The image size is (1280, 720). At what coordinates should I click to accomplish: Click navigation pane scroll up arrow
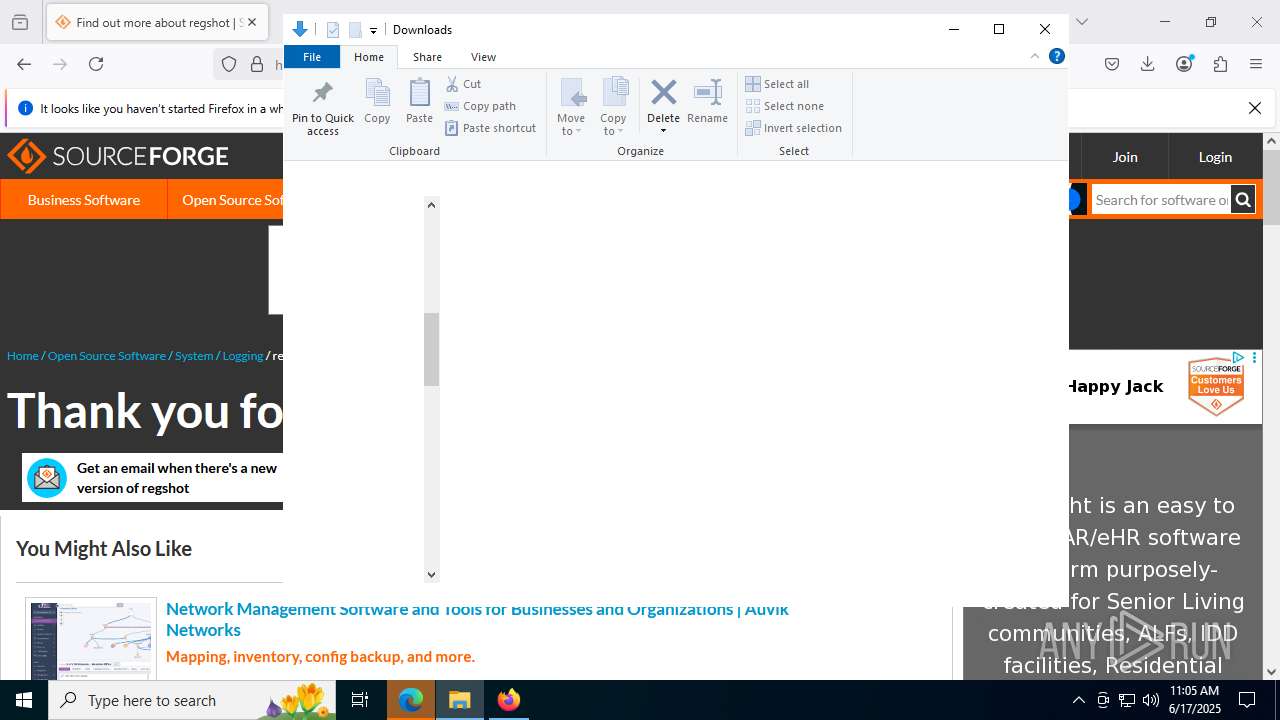(x=431, y=205)
